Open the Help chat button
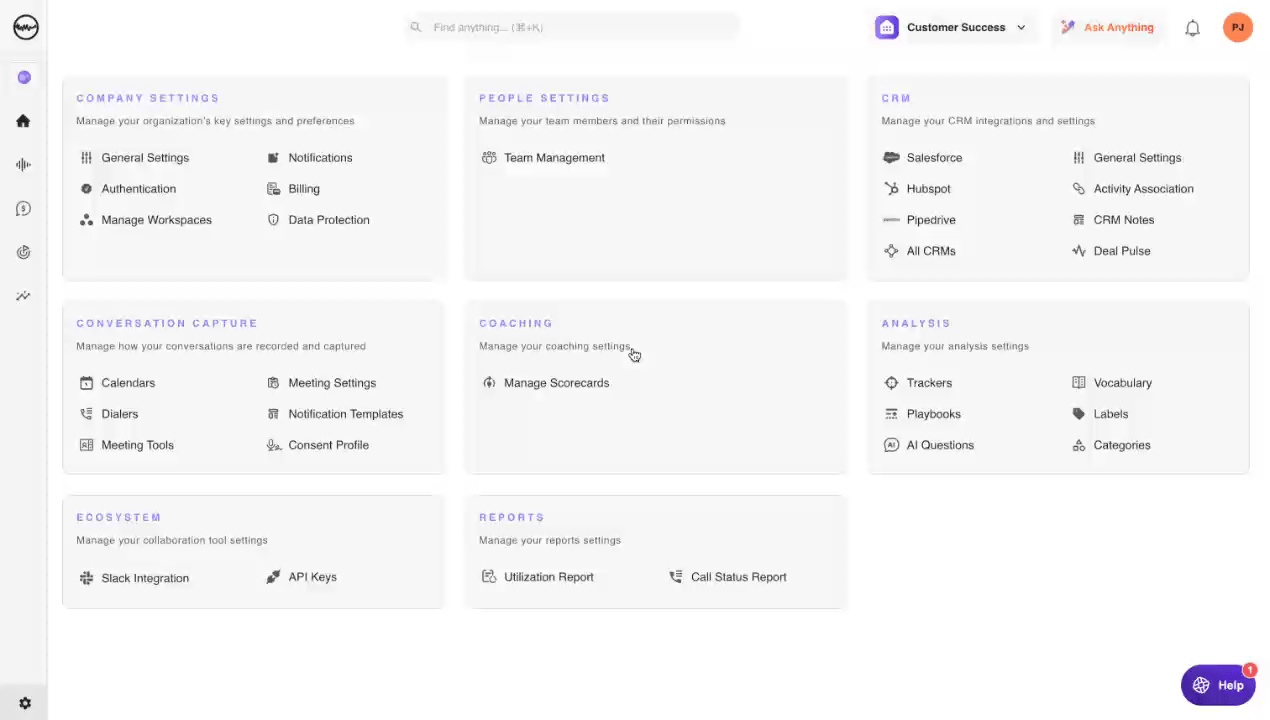 pos(1218,685)
